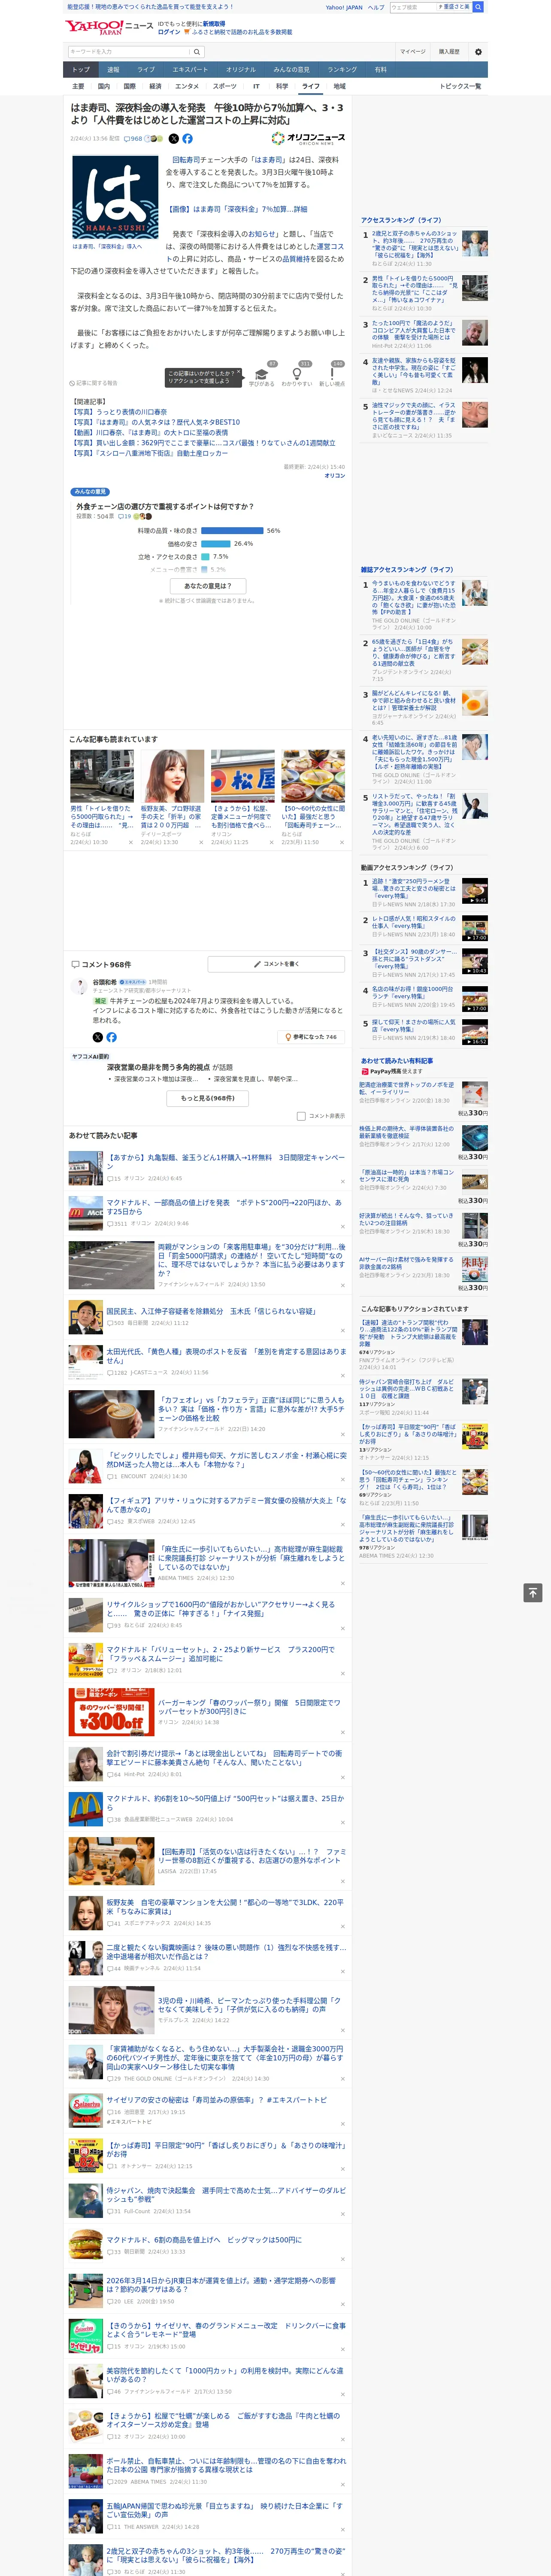Click the コメントを書く button
The width and height of the screenshot is (551, 2576).
[x=277, y=964]
